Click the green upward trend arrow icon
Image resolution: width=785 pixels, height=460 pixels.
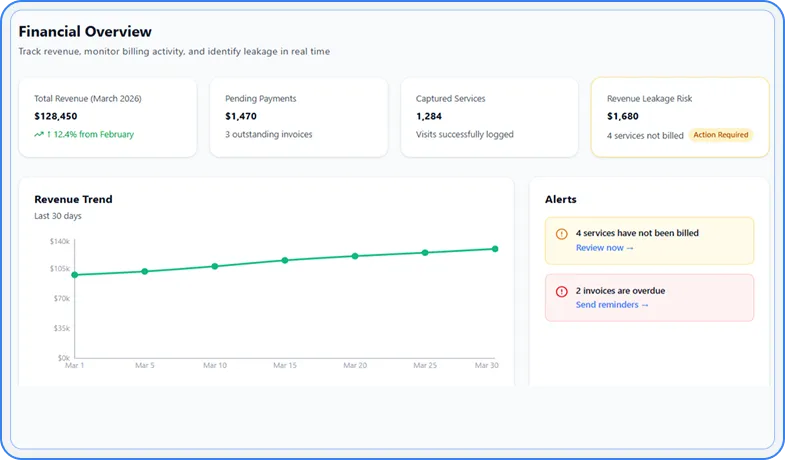(39, 134)
